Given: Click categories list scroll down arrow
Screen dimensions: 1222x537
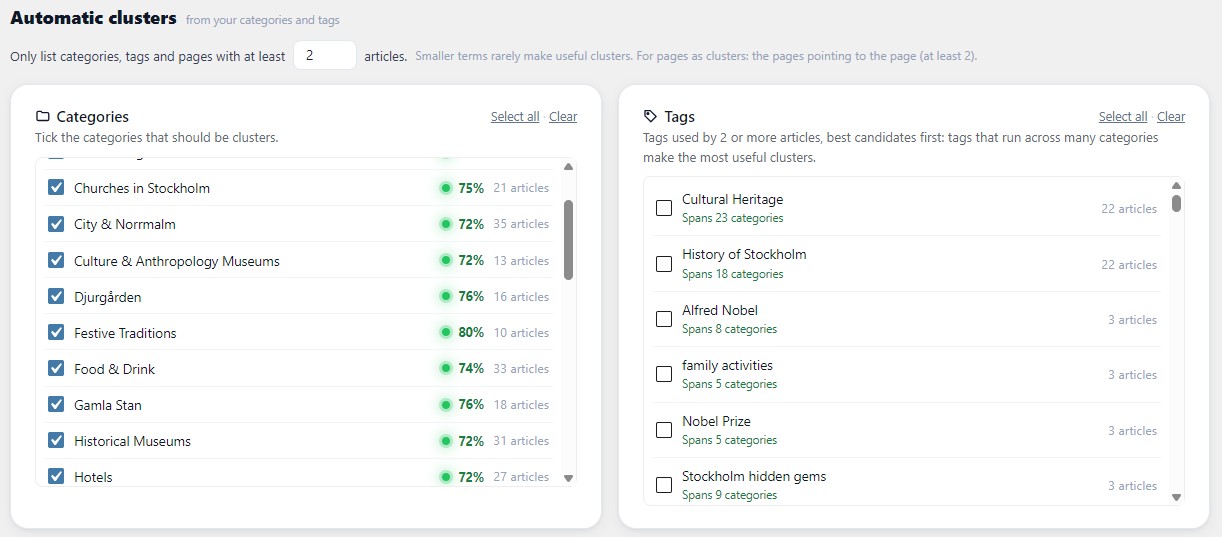Looking at the screenshot, I should [x=569, y=478].
